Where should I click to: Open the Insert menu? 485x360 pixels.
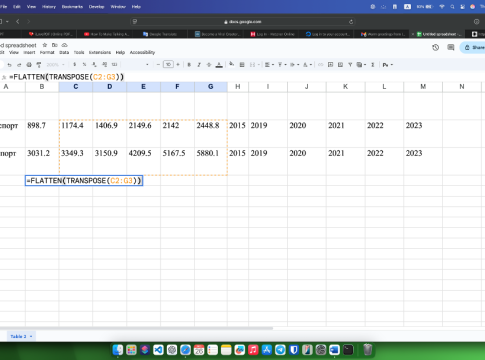click(x=29, y=52)
